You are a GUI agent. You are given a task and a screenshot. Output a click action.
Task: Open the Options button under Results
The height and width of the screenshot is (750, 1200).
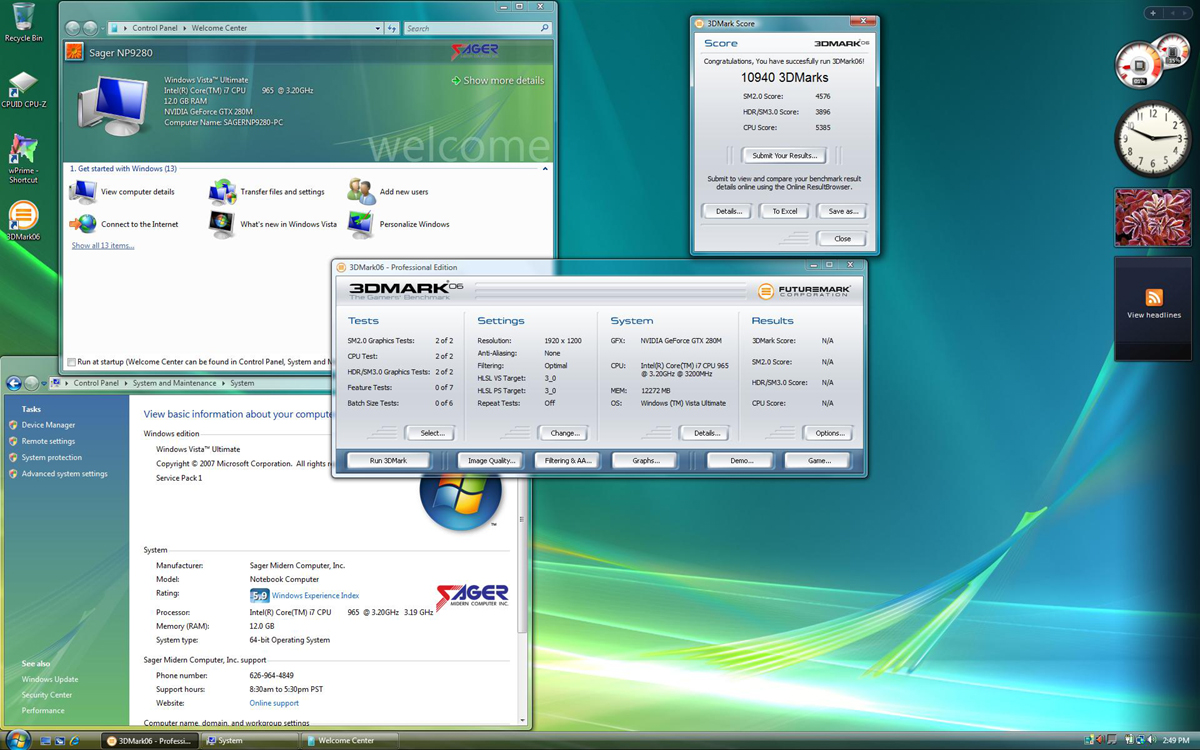point(829,433)
